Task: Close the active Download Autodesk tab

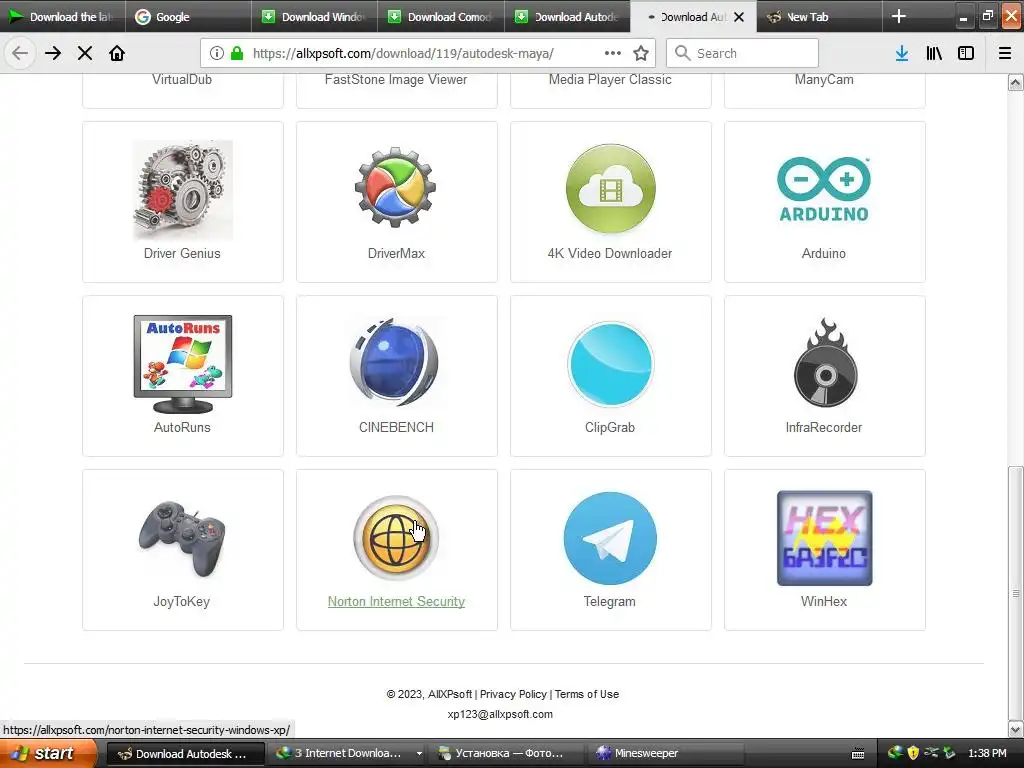Action: [739, 17]
